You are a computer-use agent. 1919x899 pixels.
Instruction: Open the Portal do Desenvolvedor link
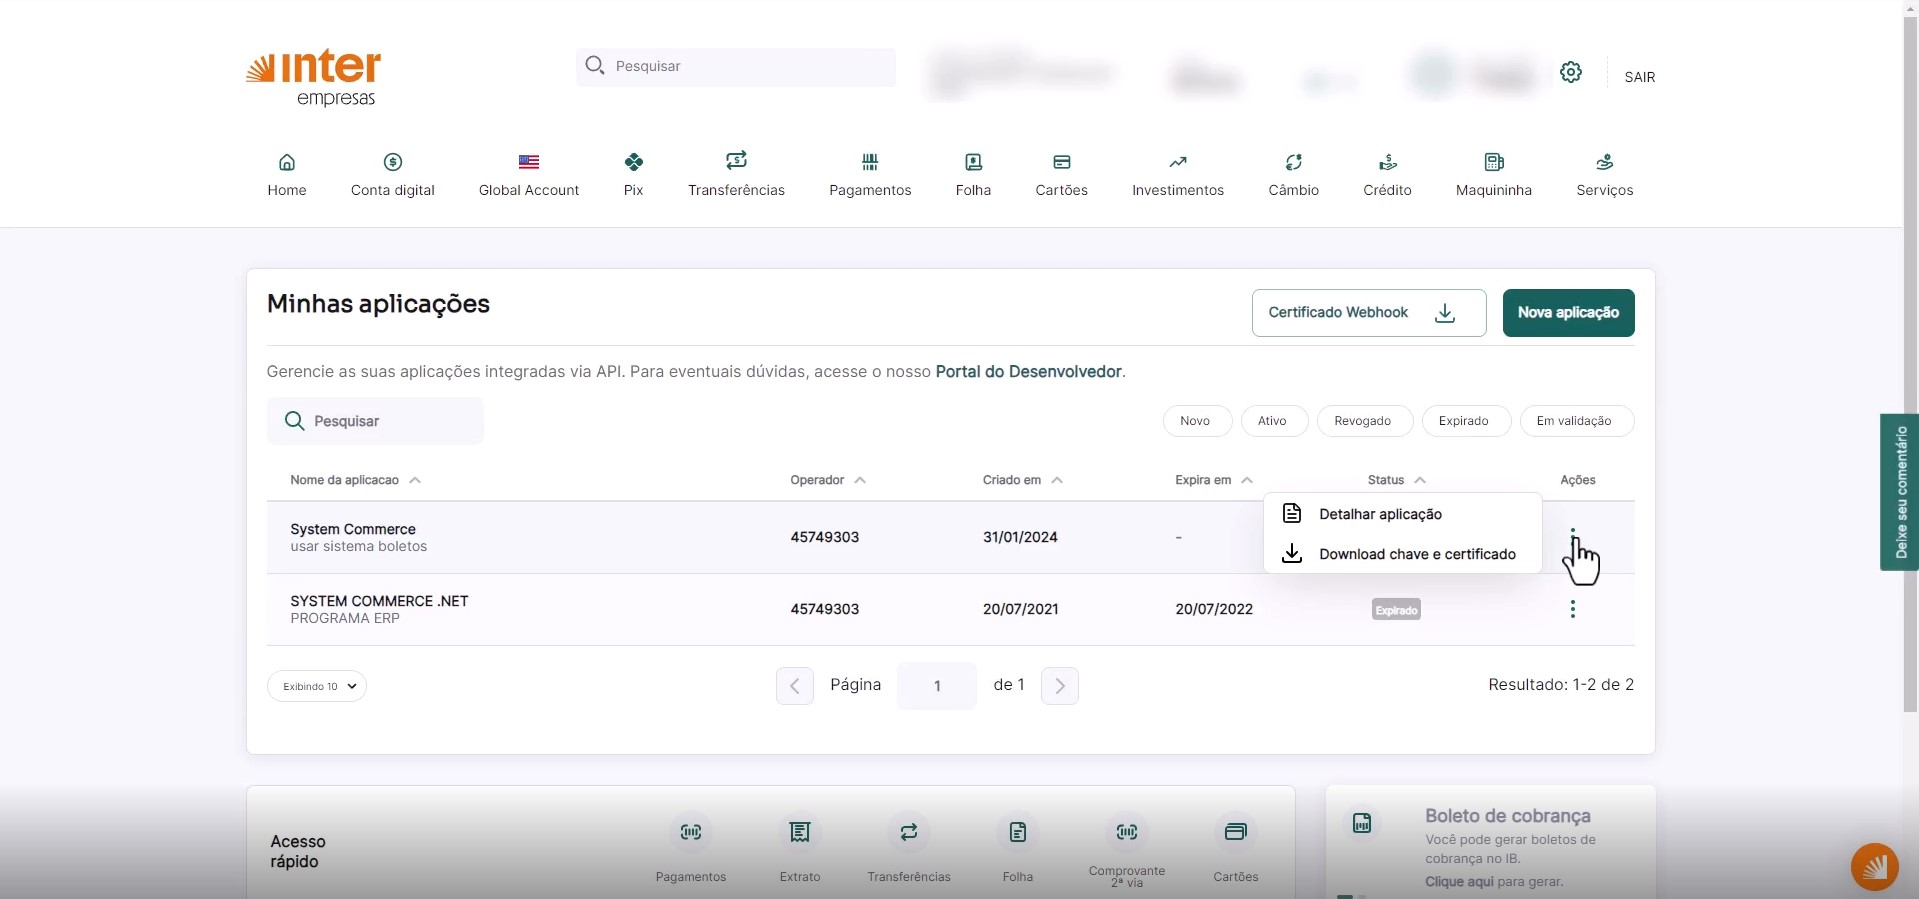1028,371
